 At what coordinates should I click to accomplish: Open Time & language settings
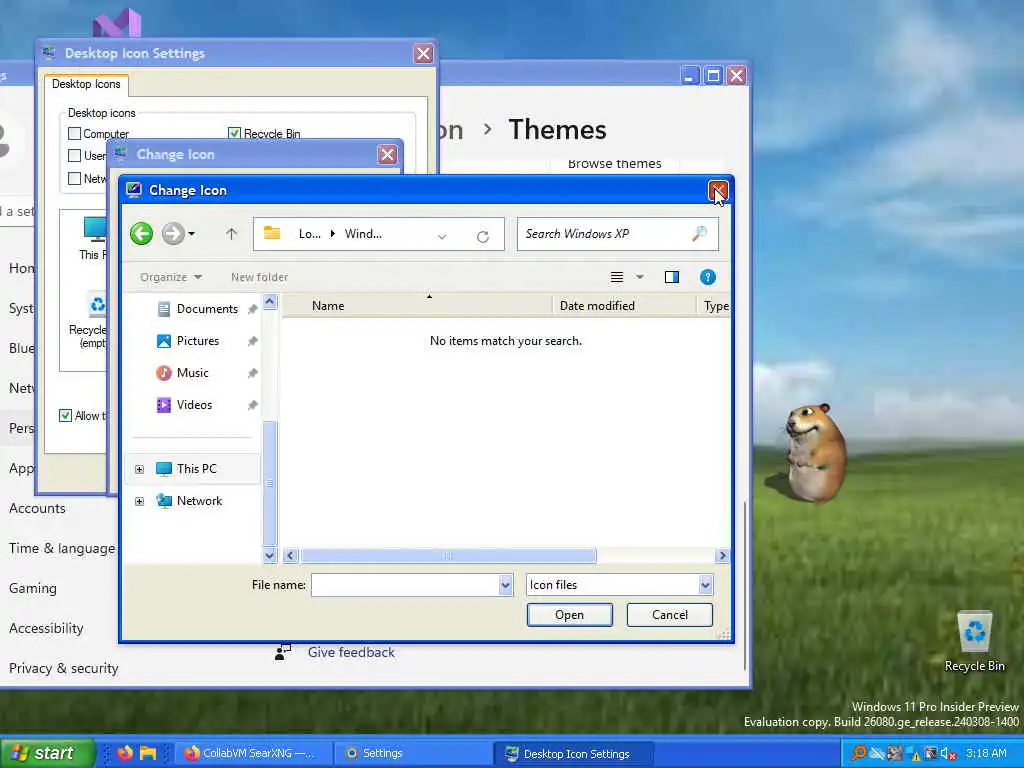point(62,549)
